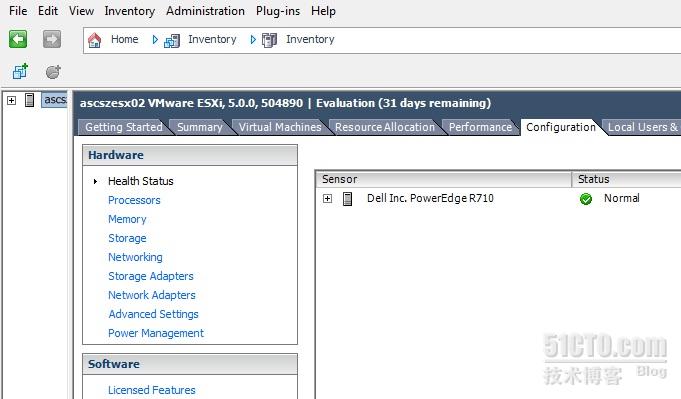Switch to the Summary tab
681x399 pixels.
(x=200, y=127)
